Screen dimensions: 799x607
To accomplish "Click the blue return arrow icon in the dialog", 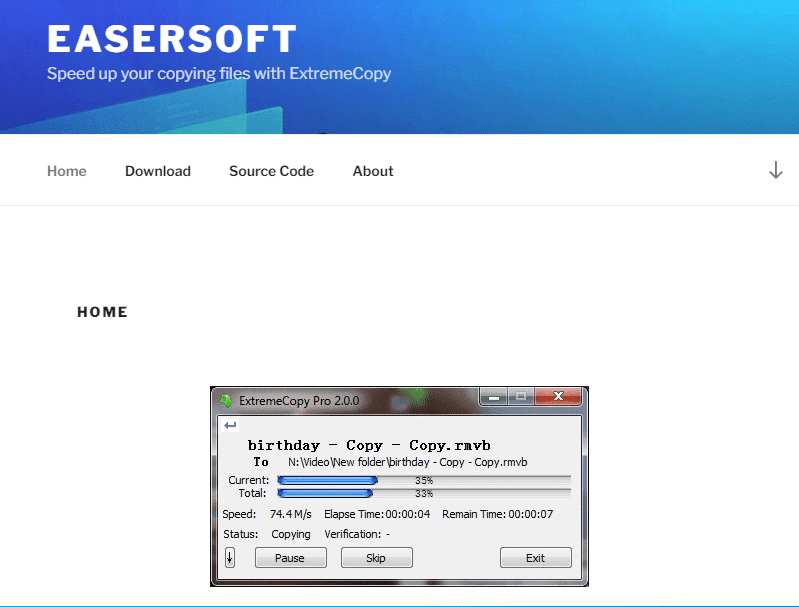I will [230, 425].
